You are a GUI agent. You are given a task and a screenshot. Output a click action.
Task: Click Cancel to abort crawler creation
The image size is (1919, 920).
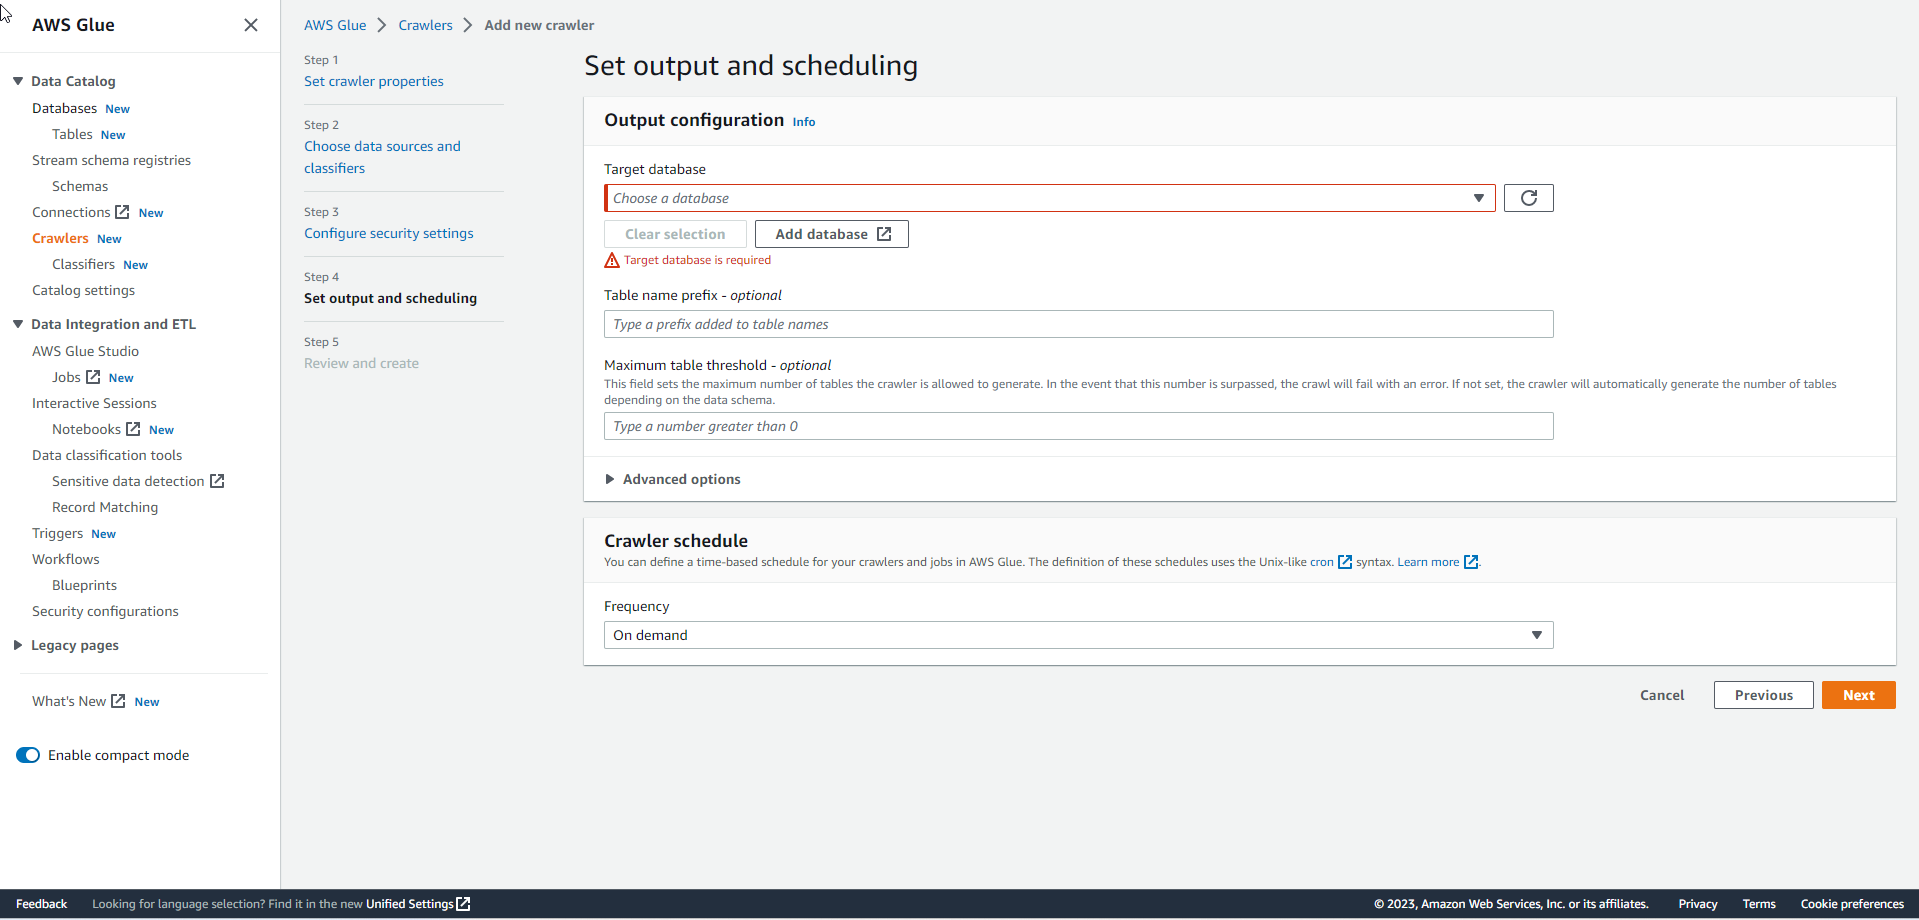(x=1661, y=695)
